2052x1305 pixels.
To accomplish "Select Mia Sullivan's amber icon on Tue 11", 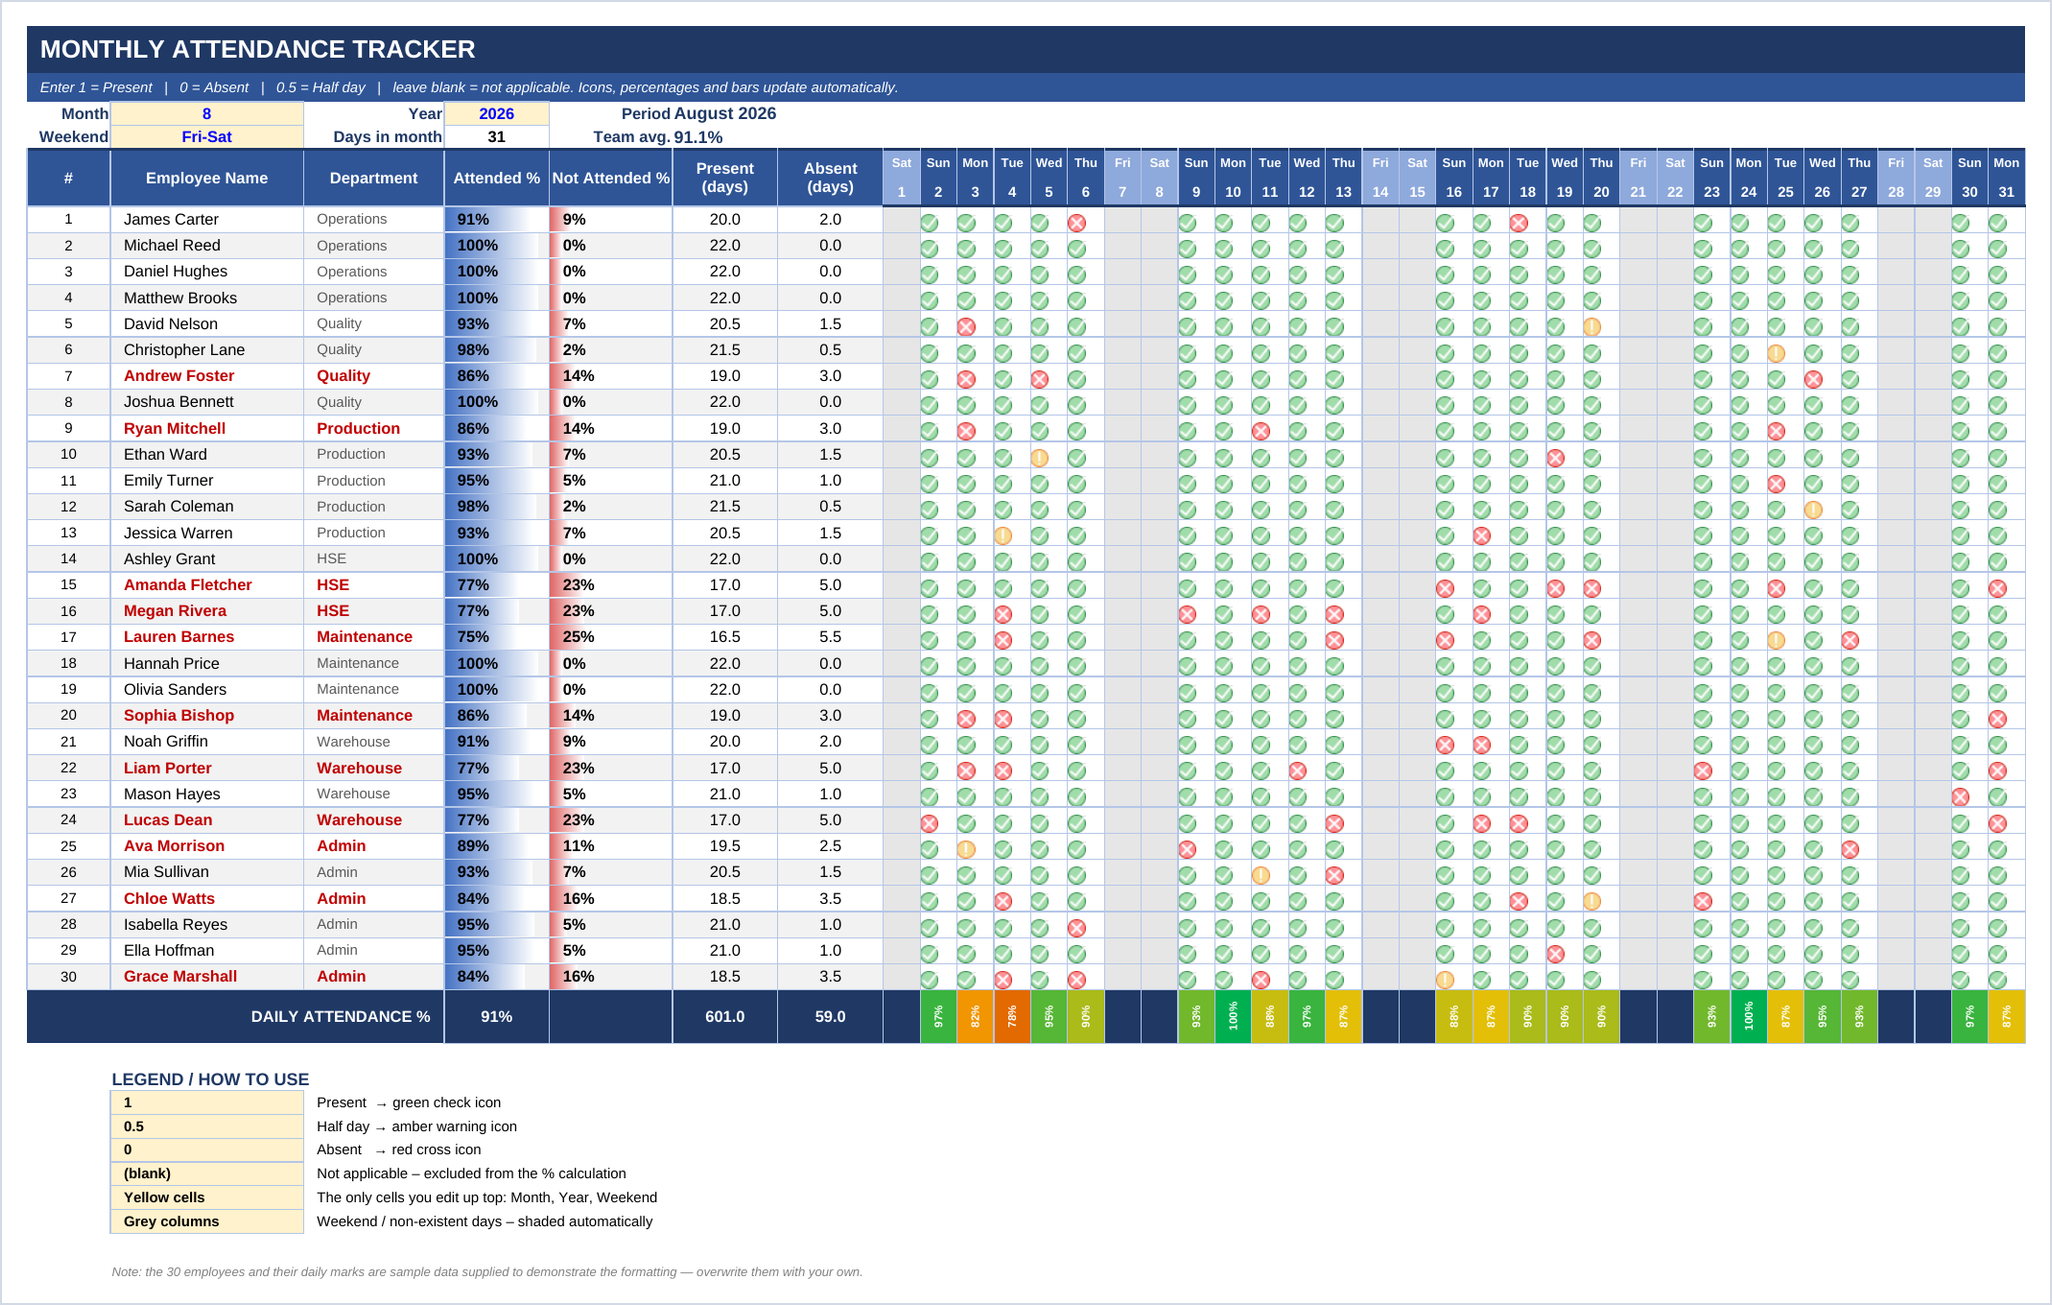I will coord(1261,875).
